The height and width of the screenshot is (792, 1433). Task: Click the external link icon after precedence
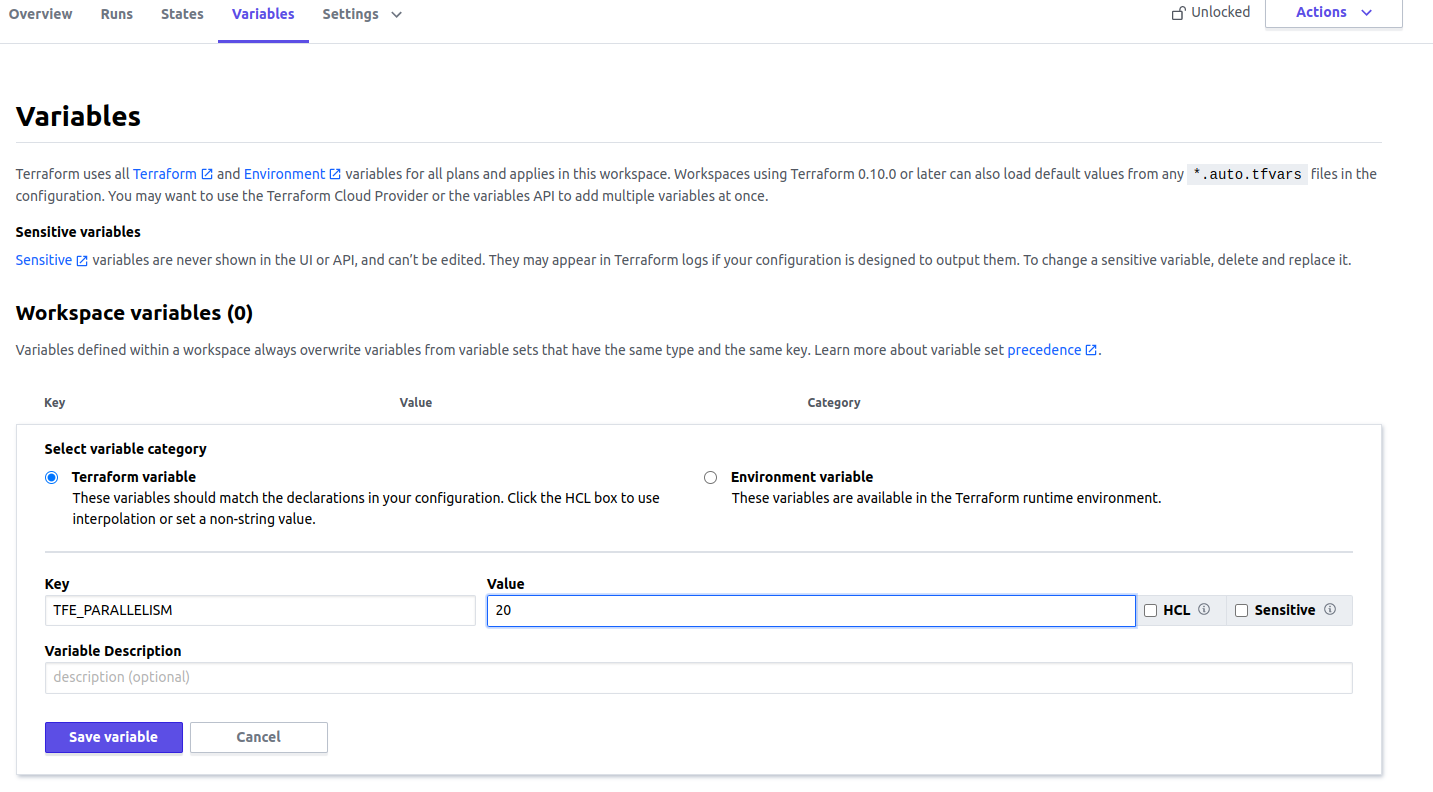point(1091,349)
